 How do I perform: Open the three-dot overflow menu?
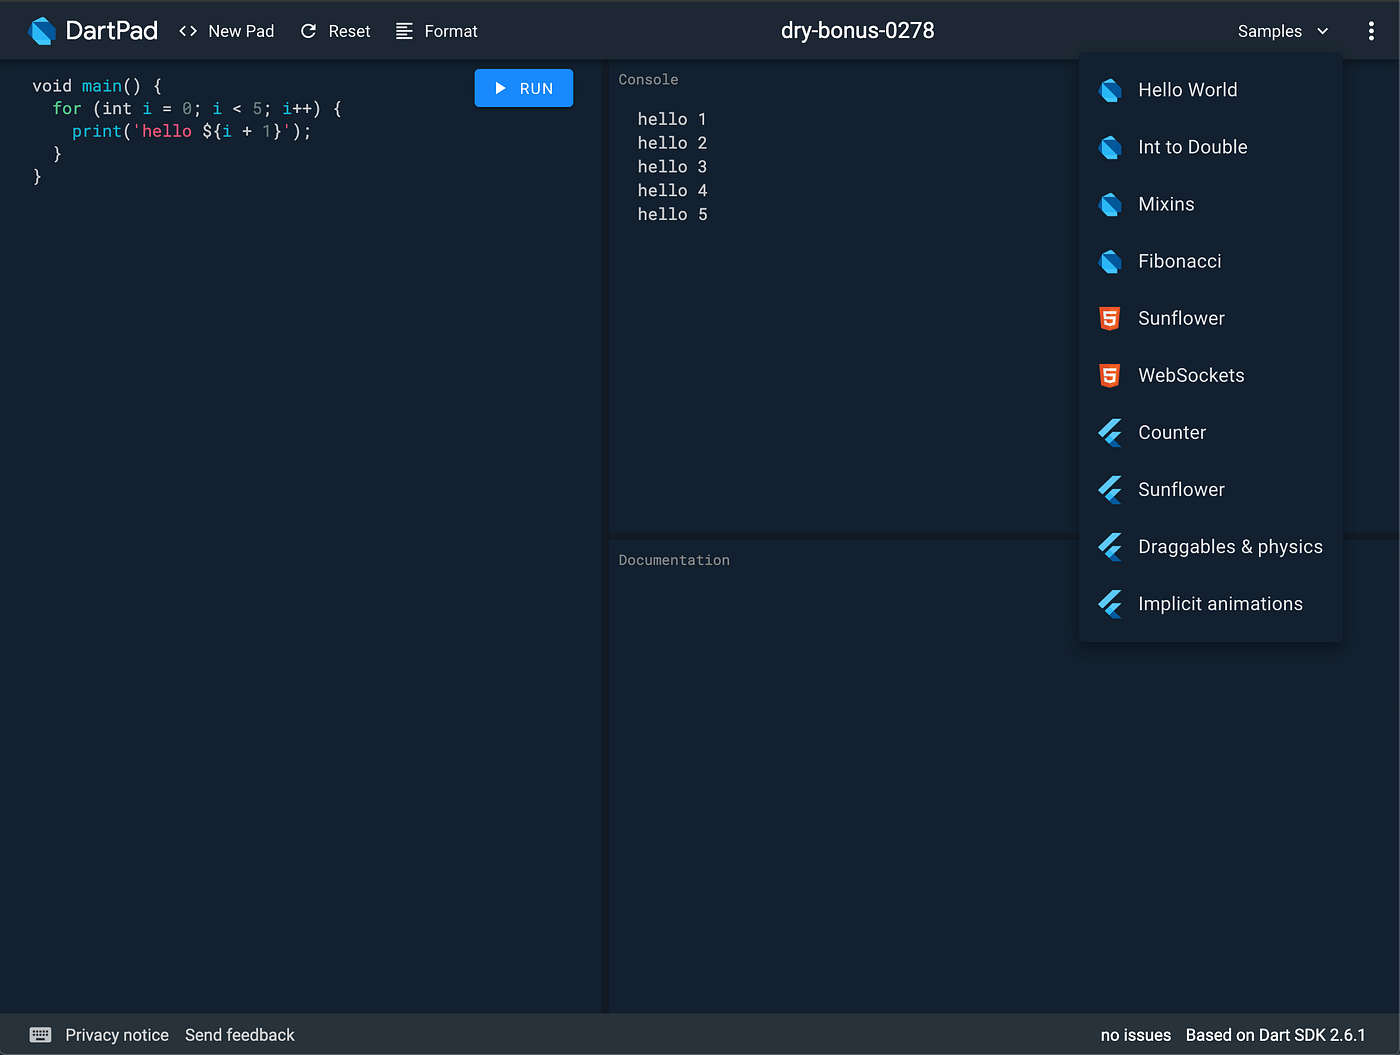(1371, 31)
